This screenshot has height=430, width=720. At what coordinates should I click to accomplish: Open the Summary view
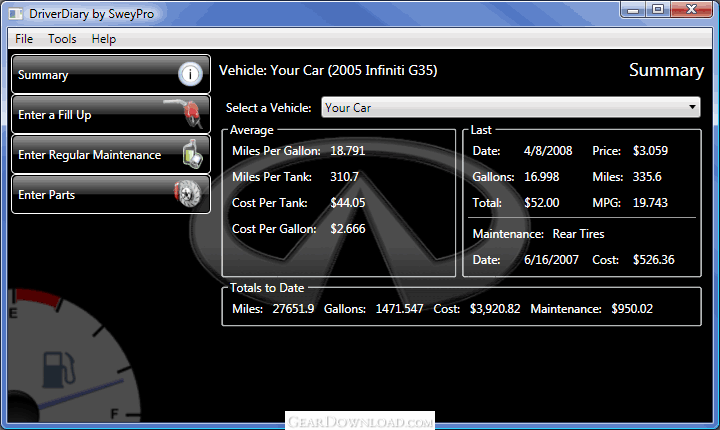[x=111, y=74]
